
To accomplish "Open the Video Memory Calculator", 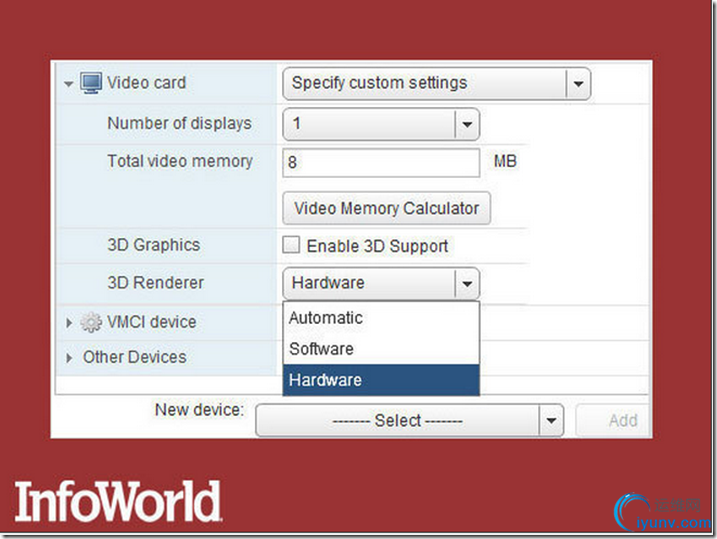I will pos(386,208).
